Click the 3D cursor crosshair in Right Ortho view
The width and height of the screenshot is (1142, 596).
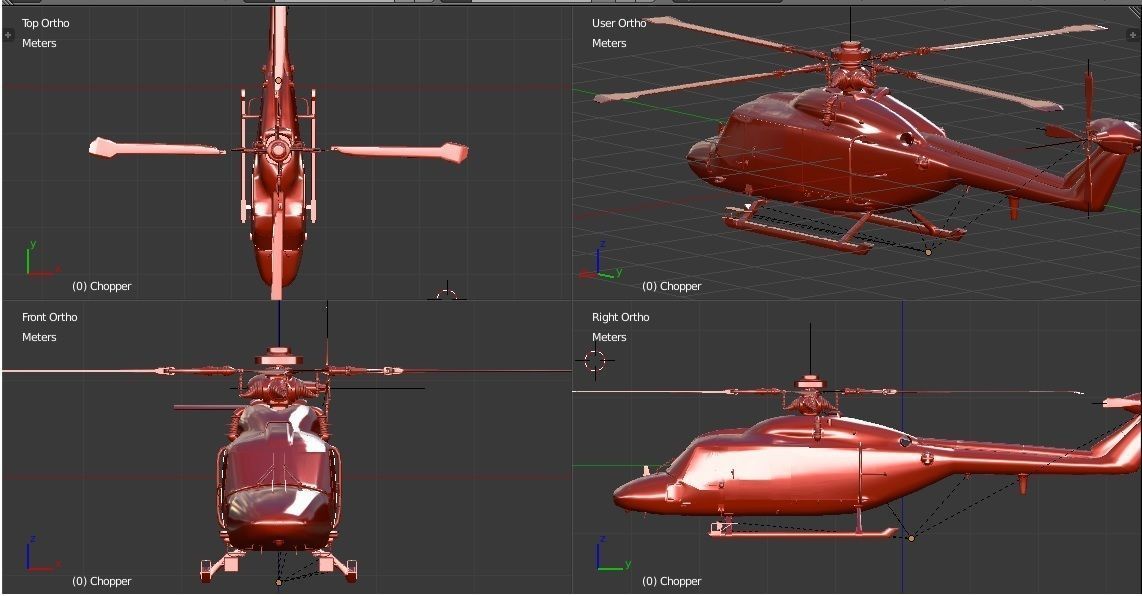(x=595, y=360)
